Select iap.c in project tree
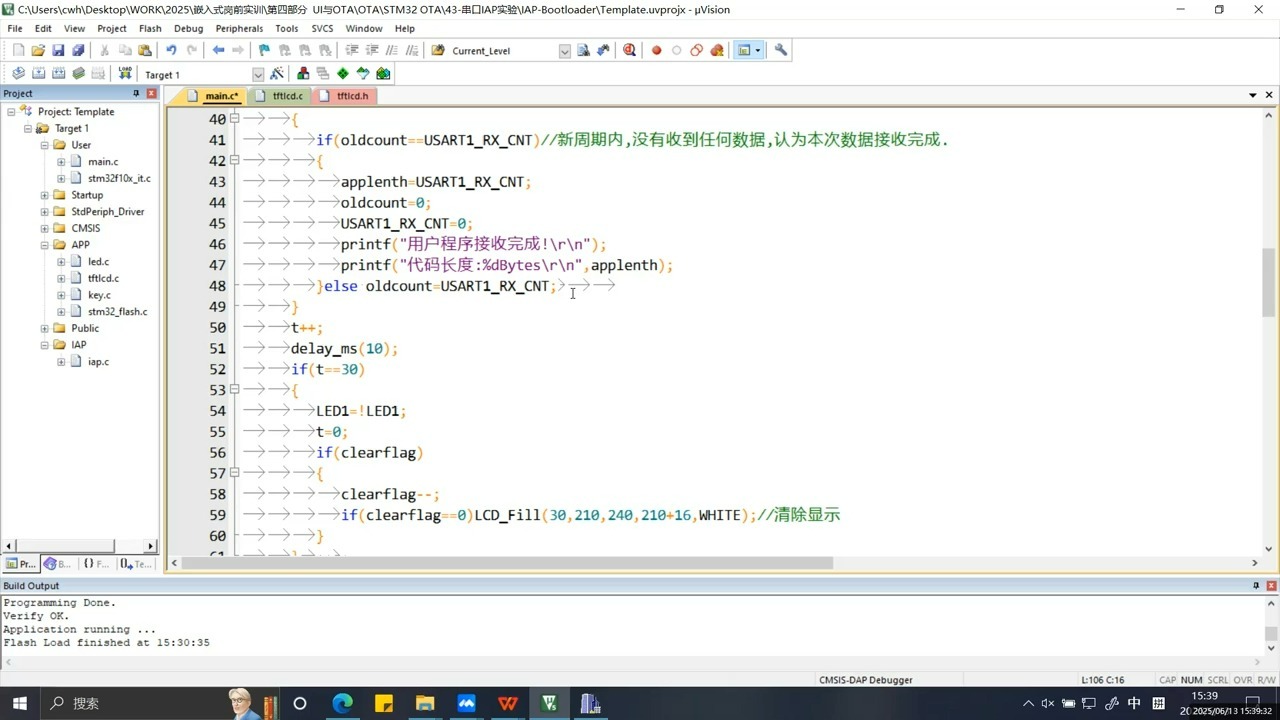 point(98,362)
